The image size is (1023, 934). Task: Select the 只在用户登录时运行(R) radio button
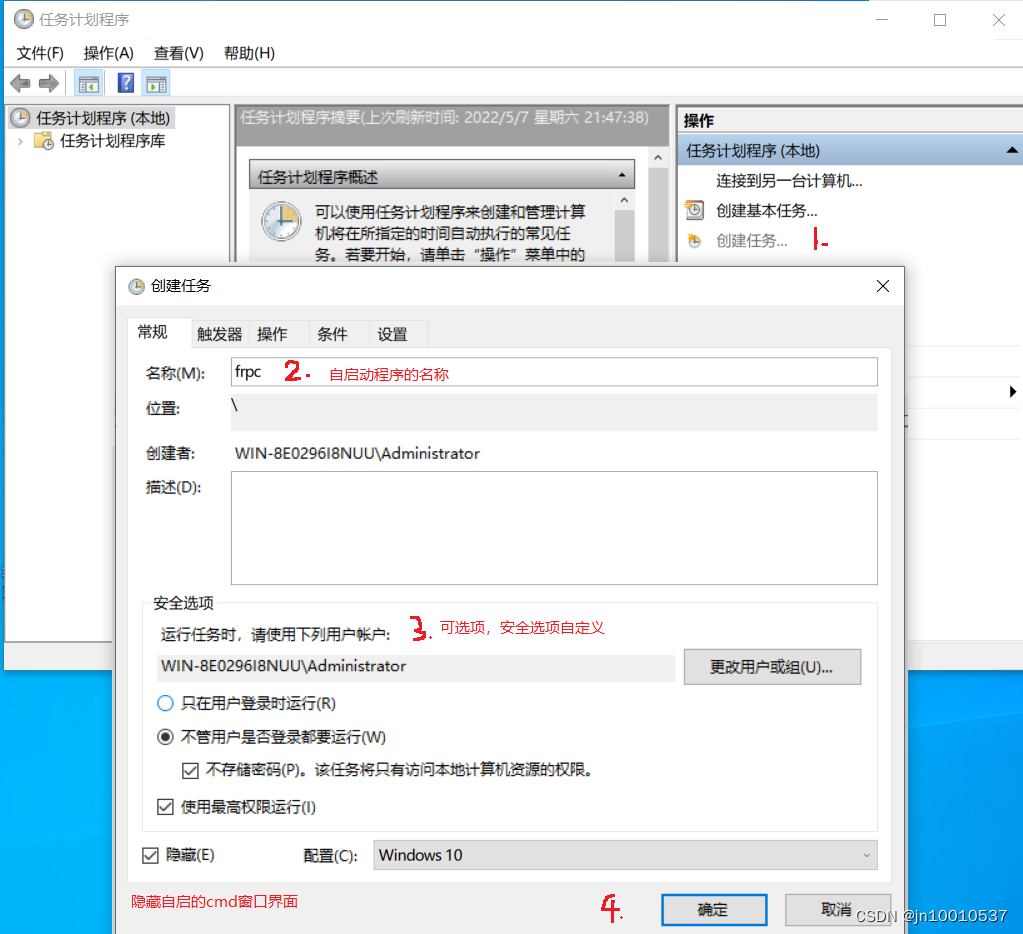(x=165, y=703)
